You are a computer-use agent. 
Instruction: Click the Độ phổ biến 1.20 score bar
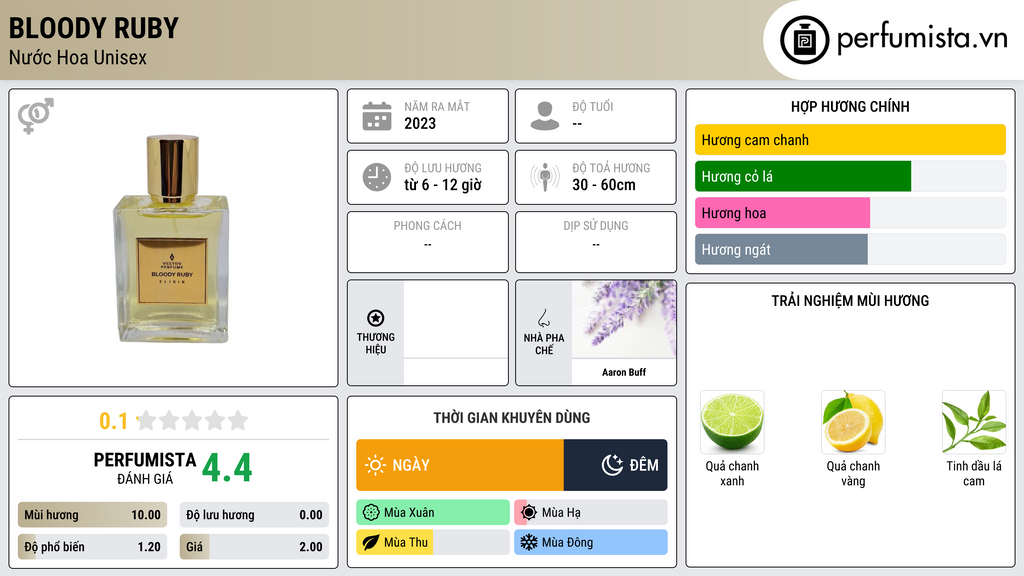[x=92, y=547]
